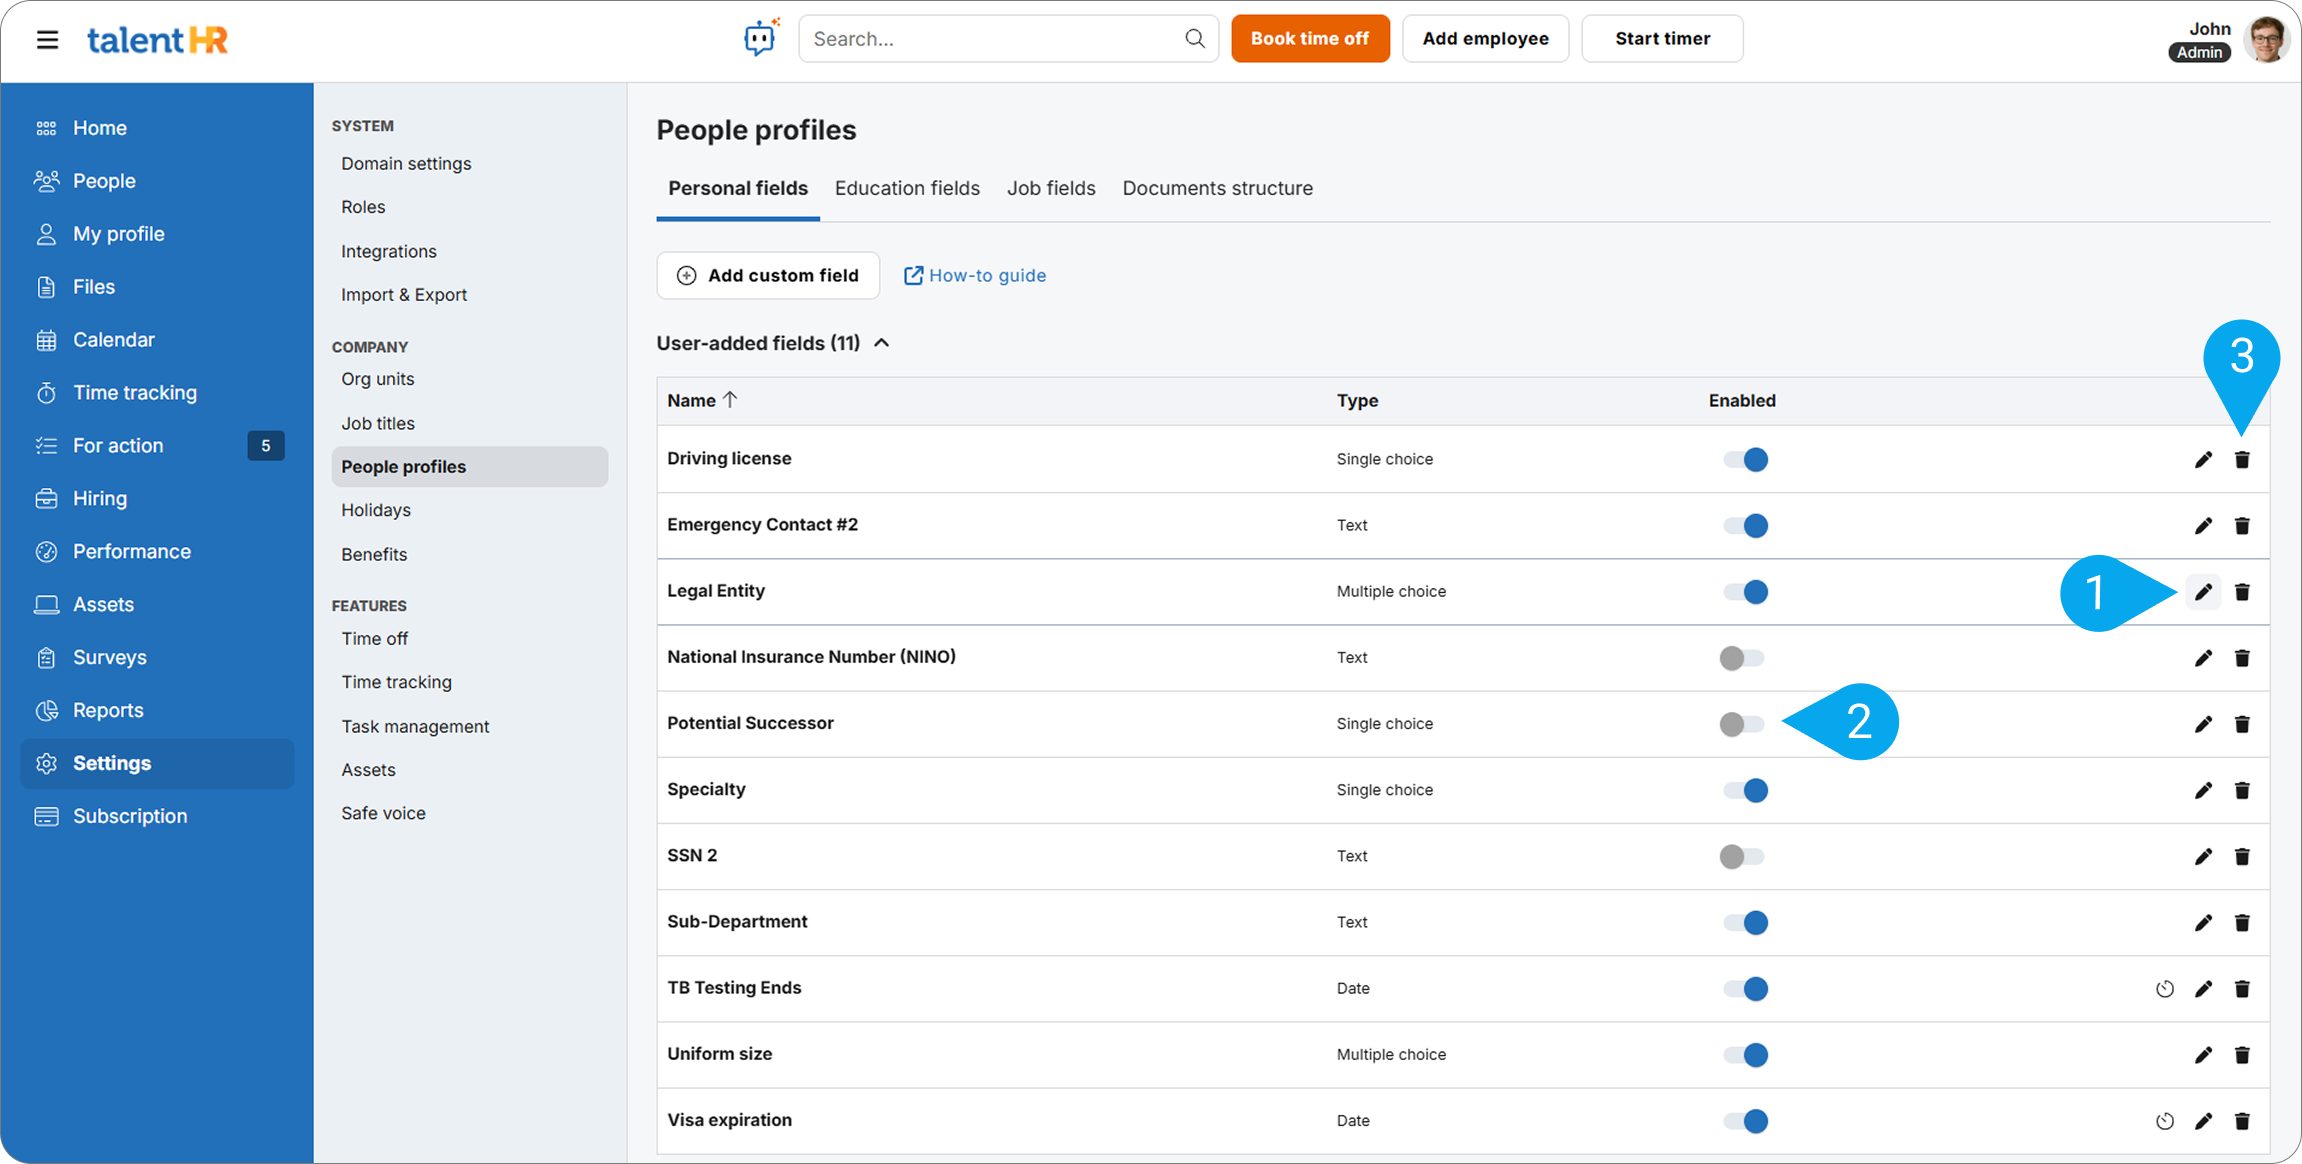Open the hamburger menu icon

[47, 40]
